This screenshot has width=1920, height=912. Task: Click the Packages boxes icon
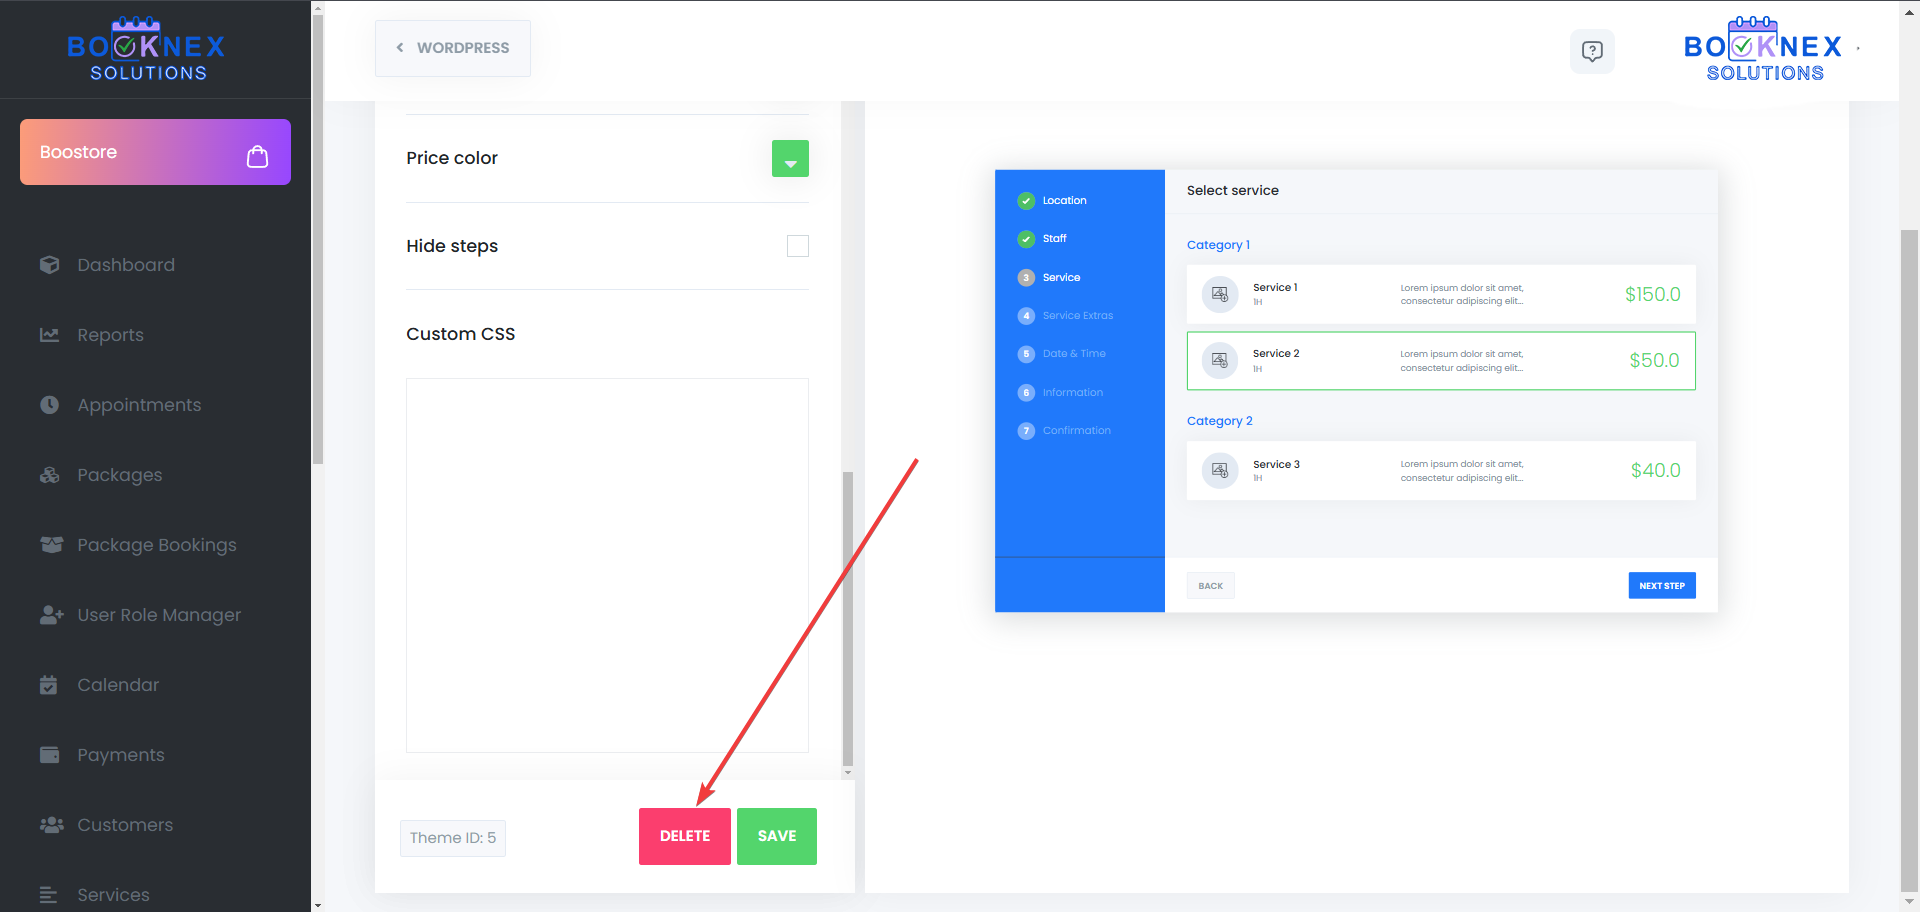click(x=50, y=475)
